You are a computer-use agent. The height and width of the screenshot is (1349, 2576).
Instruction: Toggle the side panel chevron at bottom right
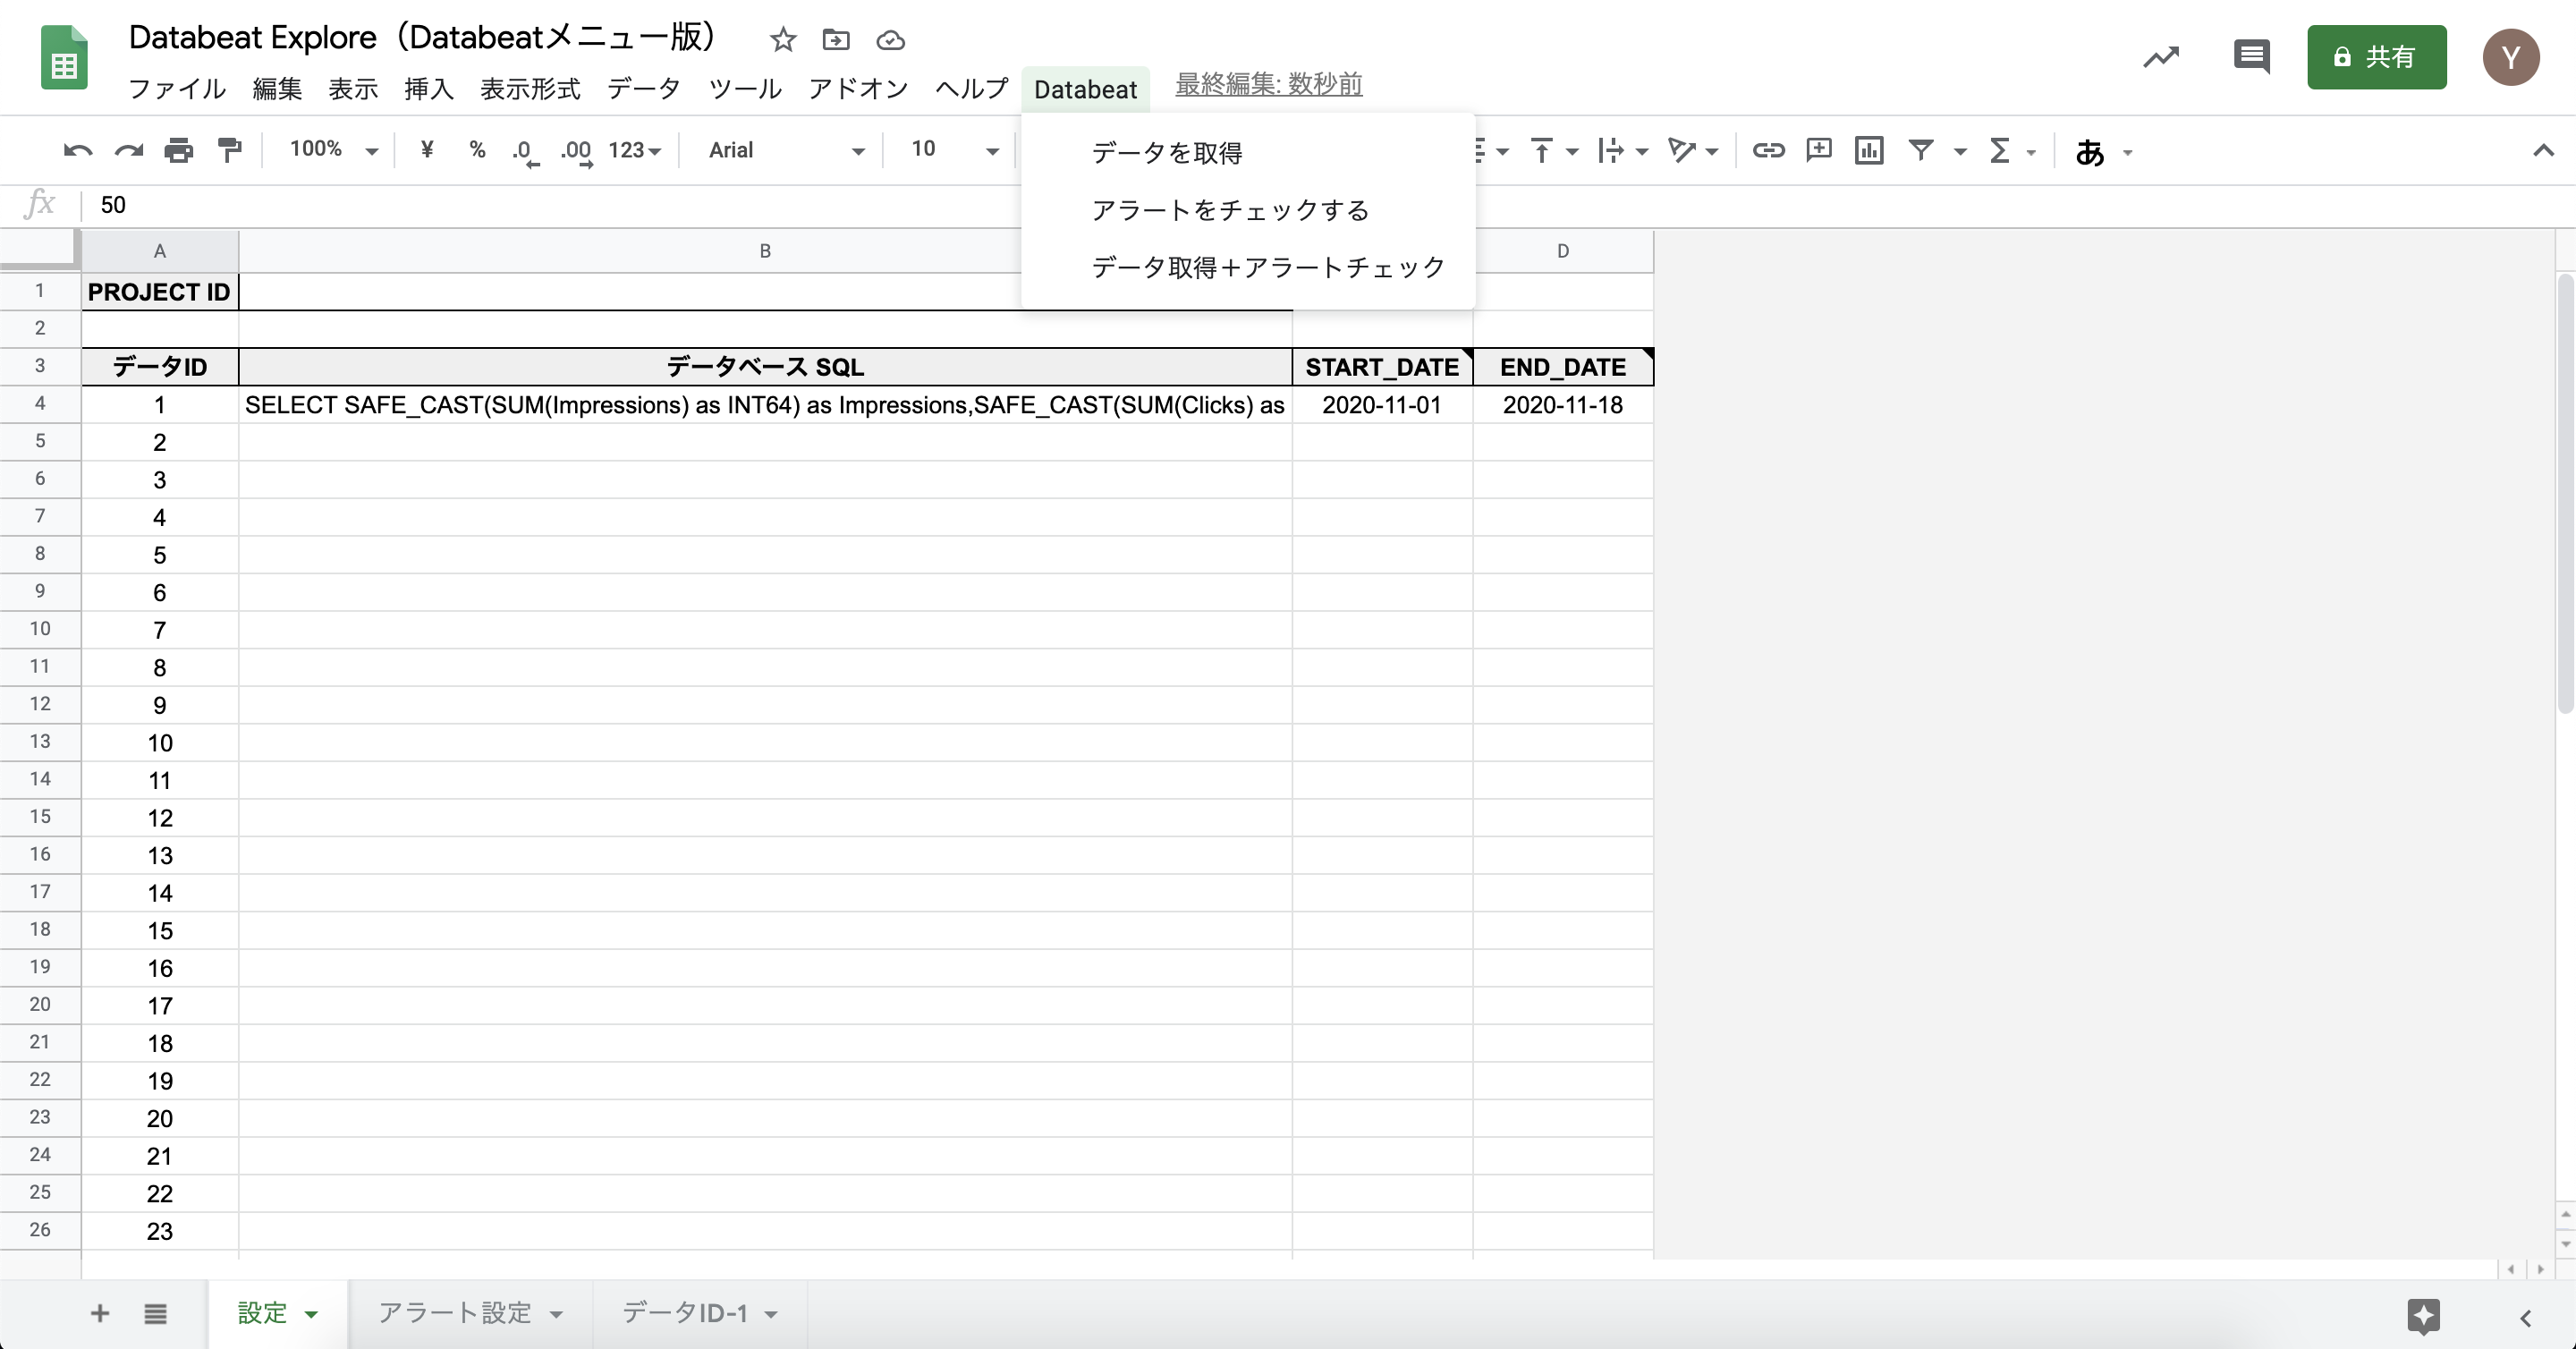tap(2526, 1318)
